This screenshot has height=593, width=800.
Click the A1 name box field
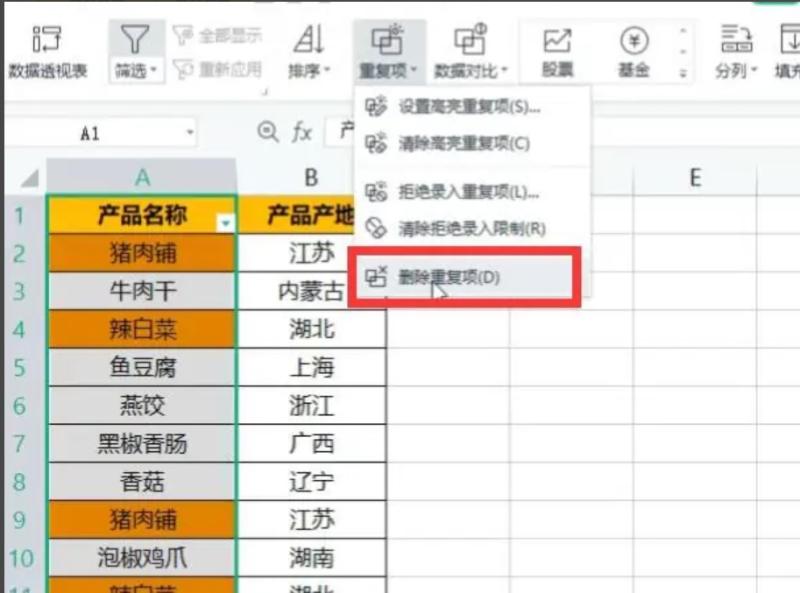pos(91,134)
